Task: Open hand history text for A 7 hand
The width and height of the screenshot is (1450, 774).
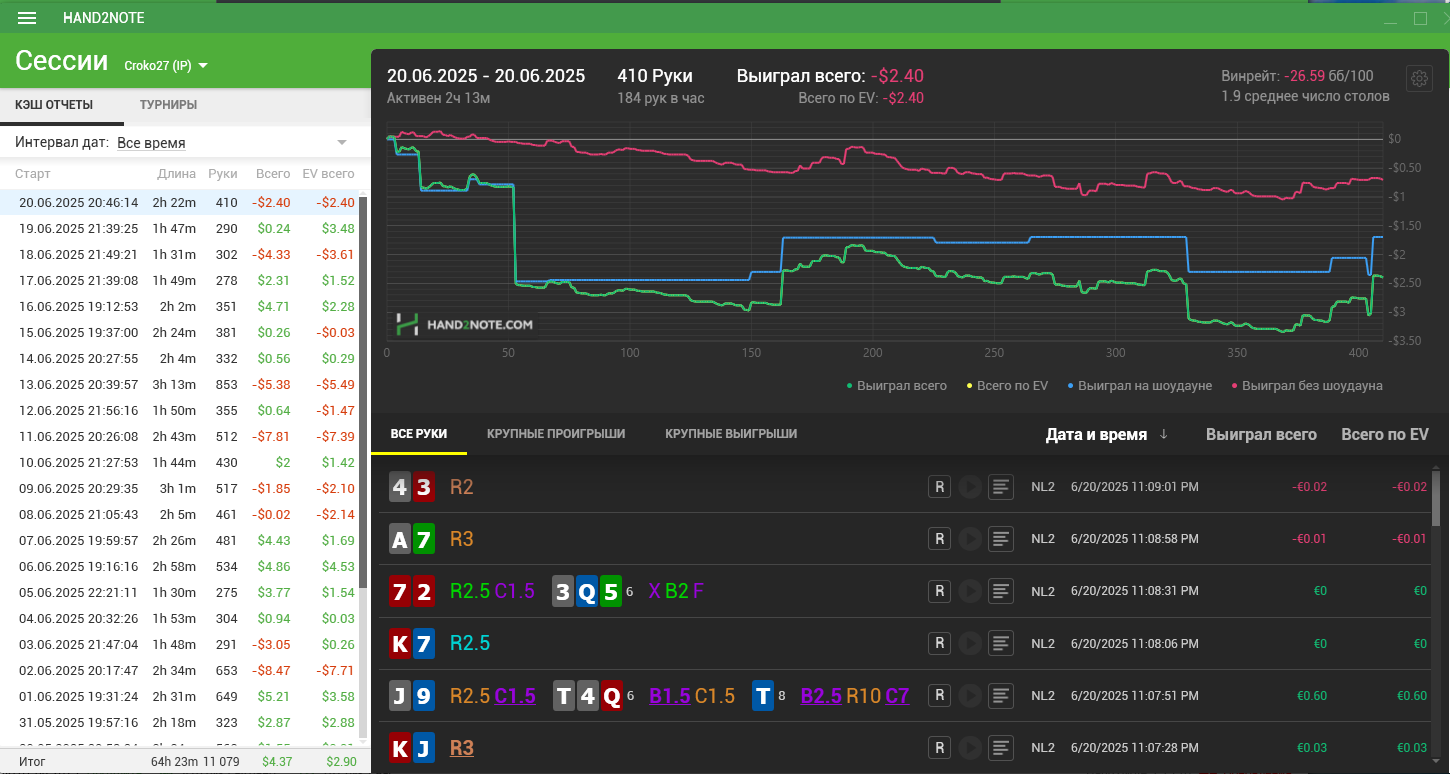Action: (1001, 539)
